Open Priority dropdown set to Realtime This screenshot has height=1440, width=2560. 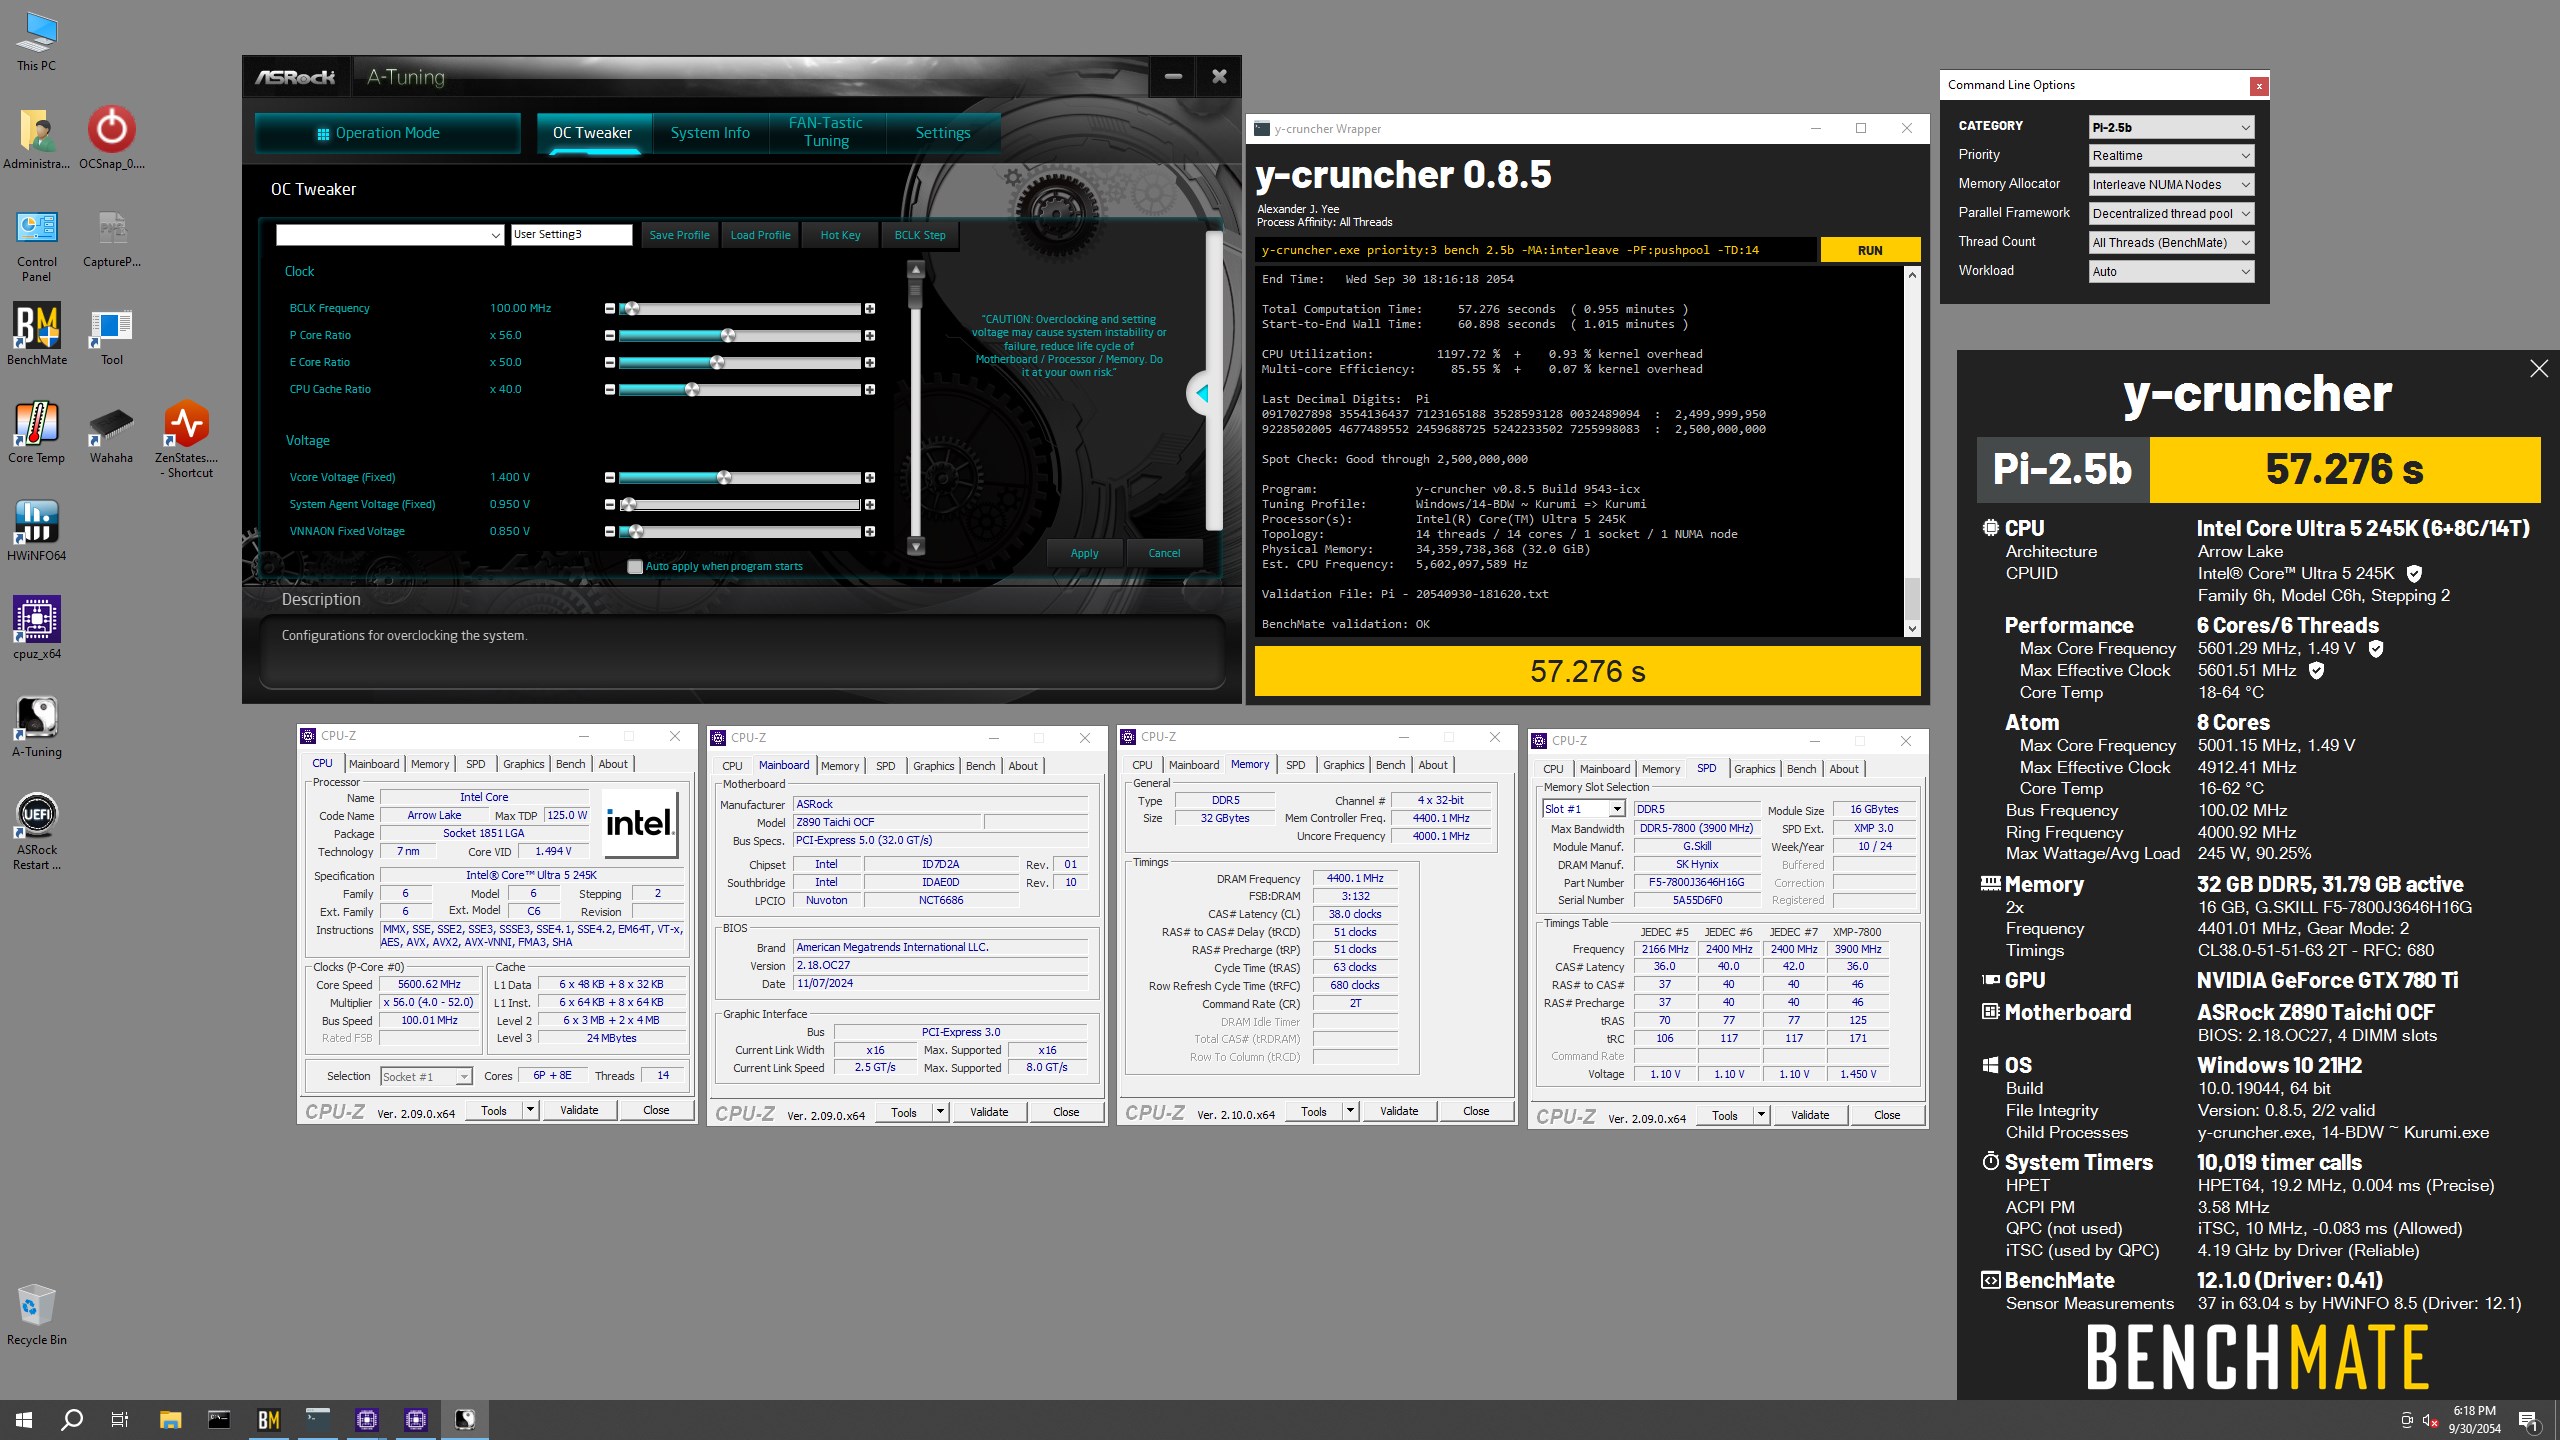(2171, 156)
